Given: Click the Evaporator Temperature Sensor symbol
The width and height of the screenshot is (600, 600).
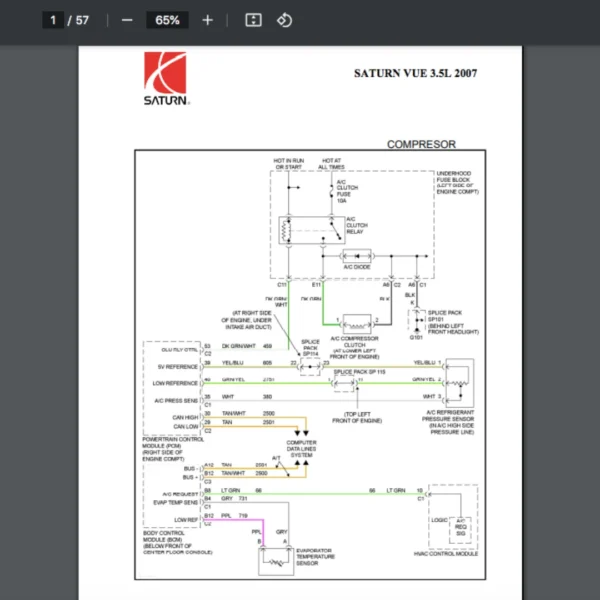Looking at the screenshot, I should point(275,560).
